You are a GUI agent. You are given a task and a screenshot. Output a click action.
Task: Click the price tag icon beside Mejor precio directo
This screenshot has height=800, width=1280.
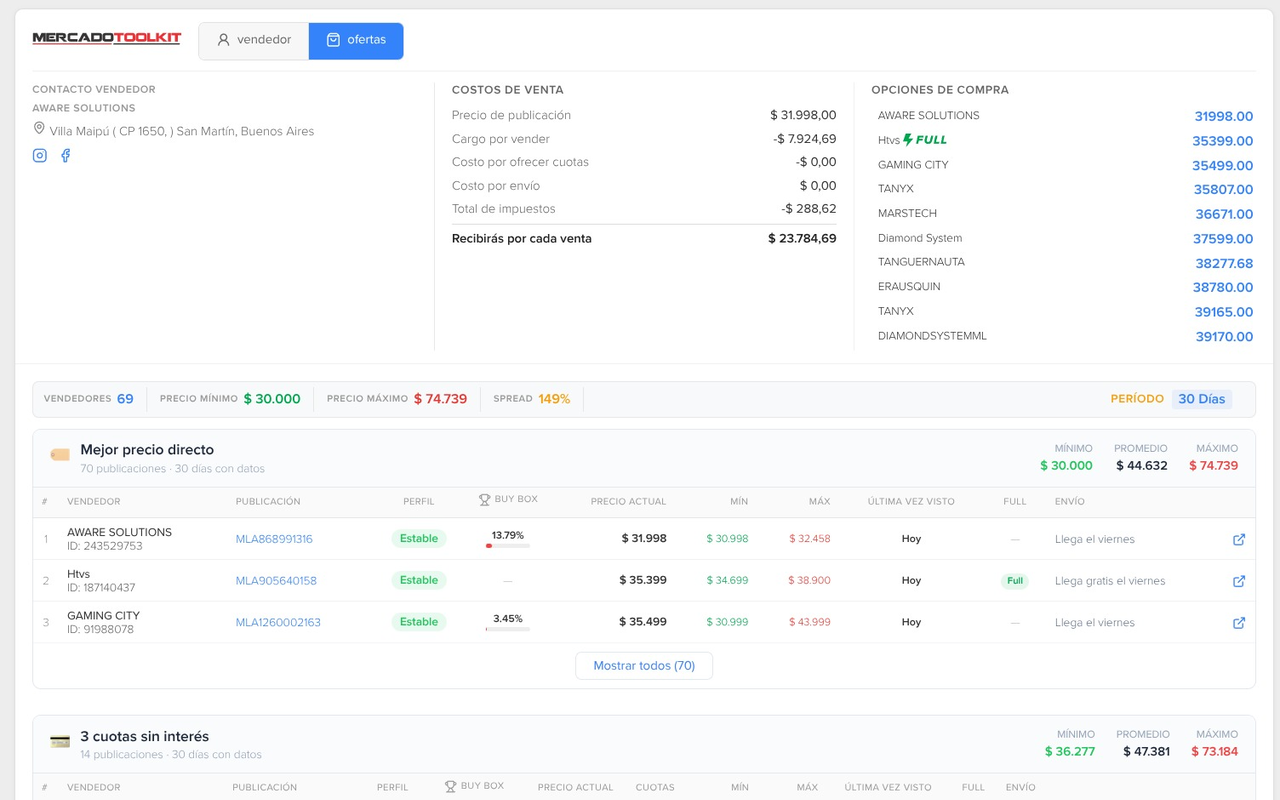point(60,454)
